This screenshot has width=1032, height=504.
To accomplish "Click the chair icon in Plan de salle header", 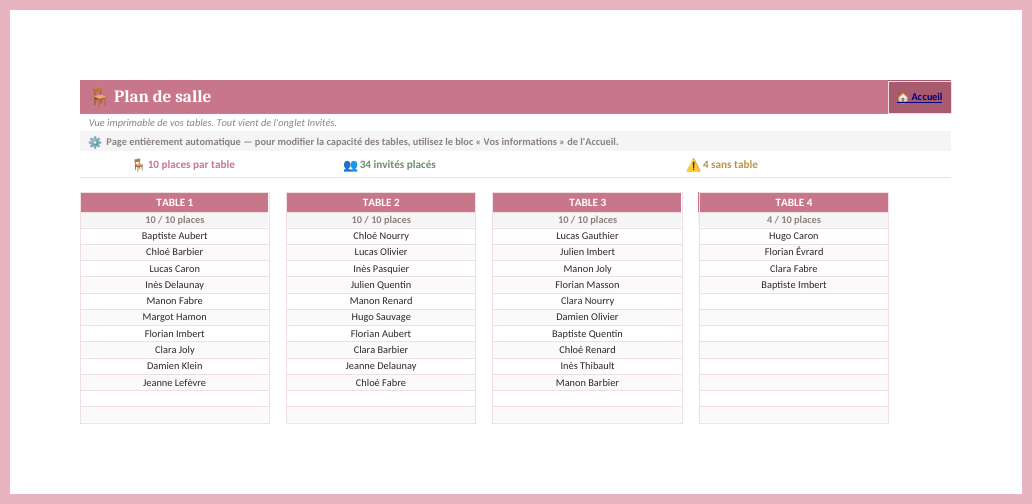I will 99,97.
